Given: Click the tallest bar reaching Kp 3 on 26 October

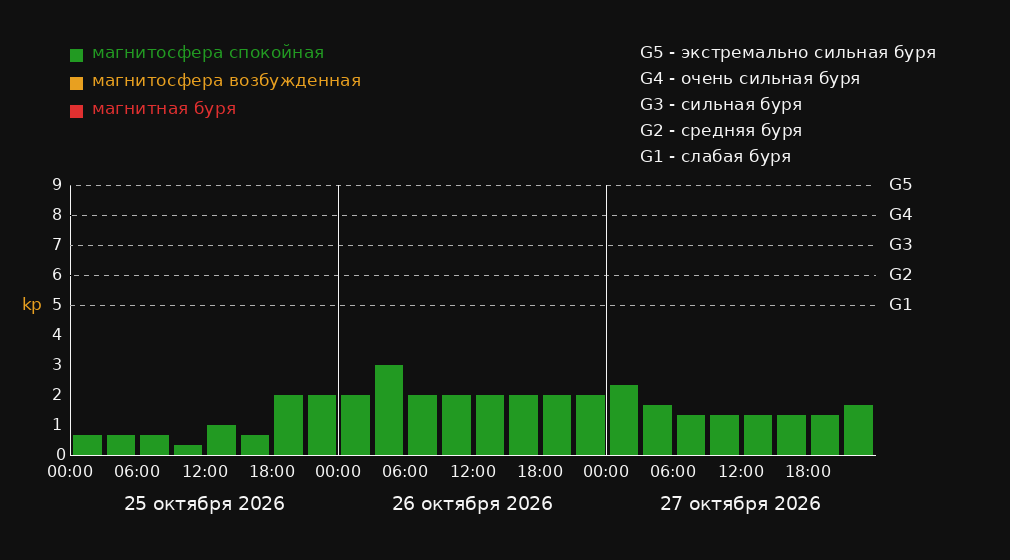Looking at the screenshot, I should tap(389, 410).
